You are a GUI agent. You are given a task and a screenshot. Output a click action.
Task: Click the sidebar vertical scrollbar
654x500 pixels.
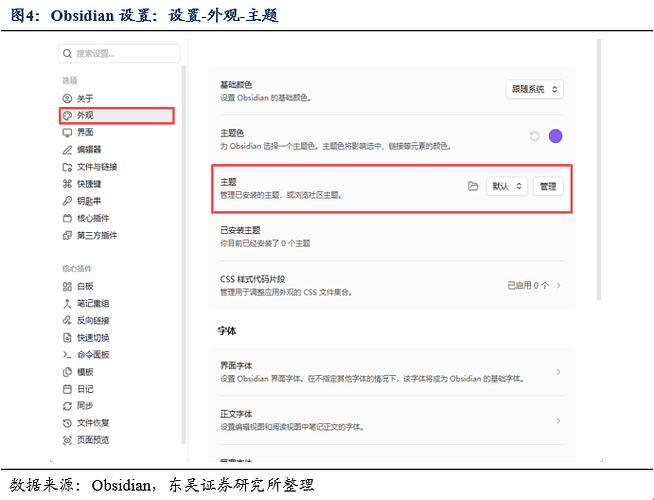pyautogui.click(x=184, y=254)
